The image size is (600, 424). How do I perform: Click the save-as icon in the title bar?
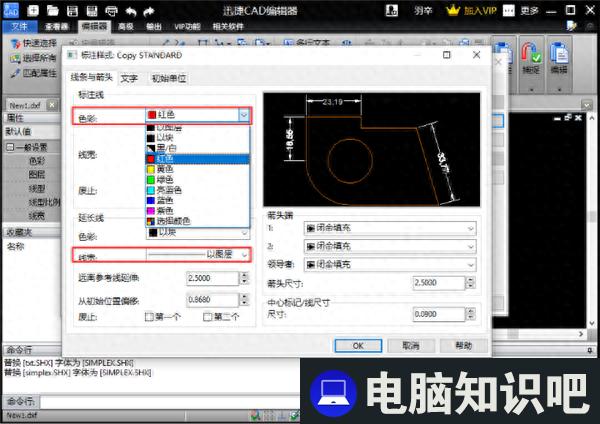coord(92,11)
